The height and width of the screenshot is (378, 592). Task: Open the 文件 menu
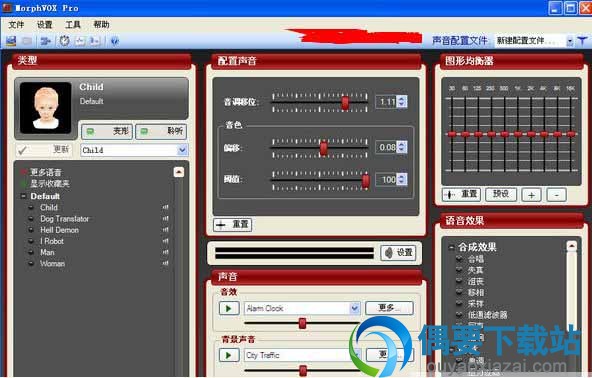(16, 25)
